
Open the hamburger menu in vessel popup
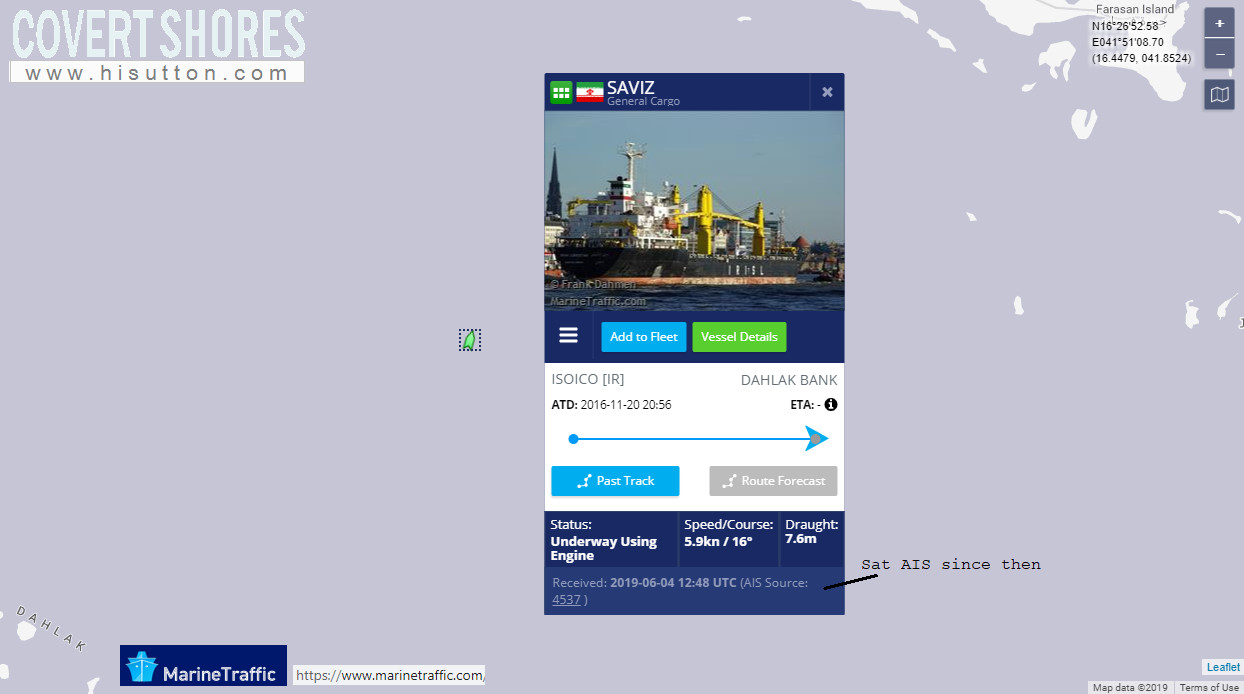(x=568, y=336)
